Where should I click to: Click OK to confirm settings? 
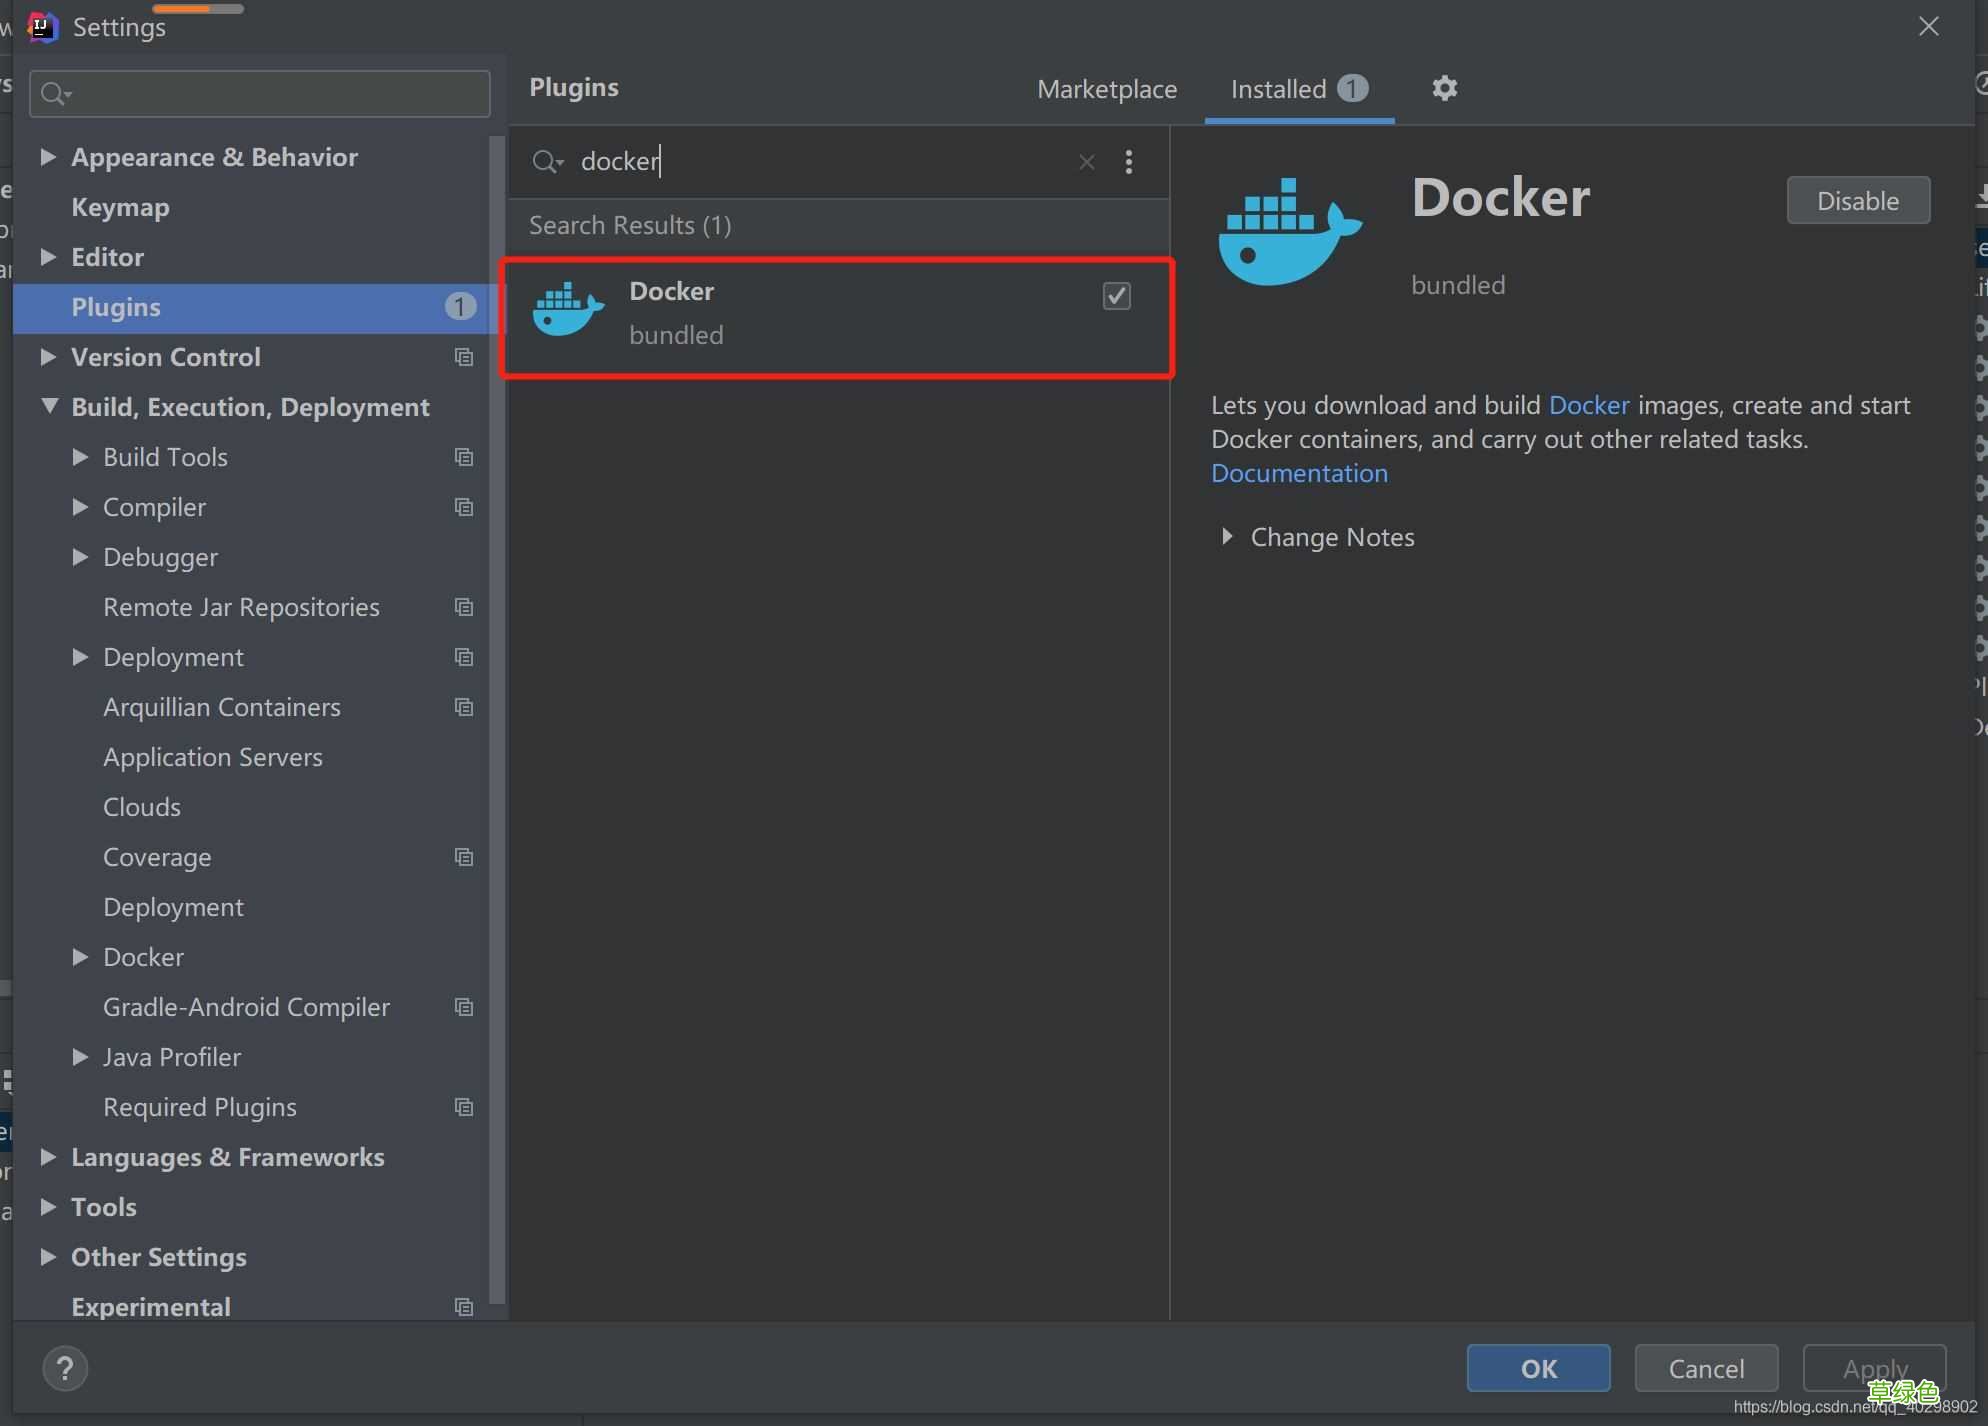(x=1538, y=1368)
